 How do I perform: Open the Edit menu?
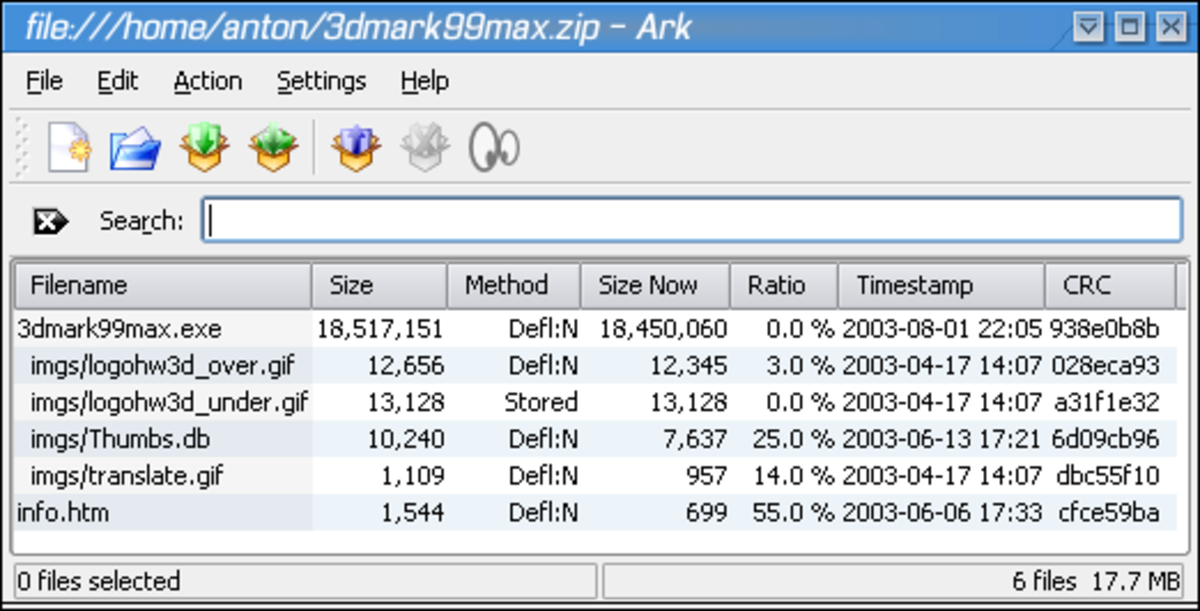tap(117, 81)
